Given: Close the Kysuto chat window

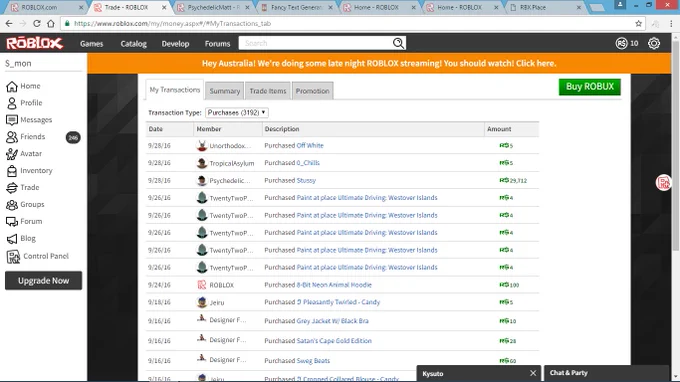Looking at the screenshot, I should click(x=533, y=373).
